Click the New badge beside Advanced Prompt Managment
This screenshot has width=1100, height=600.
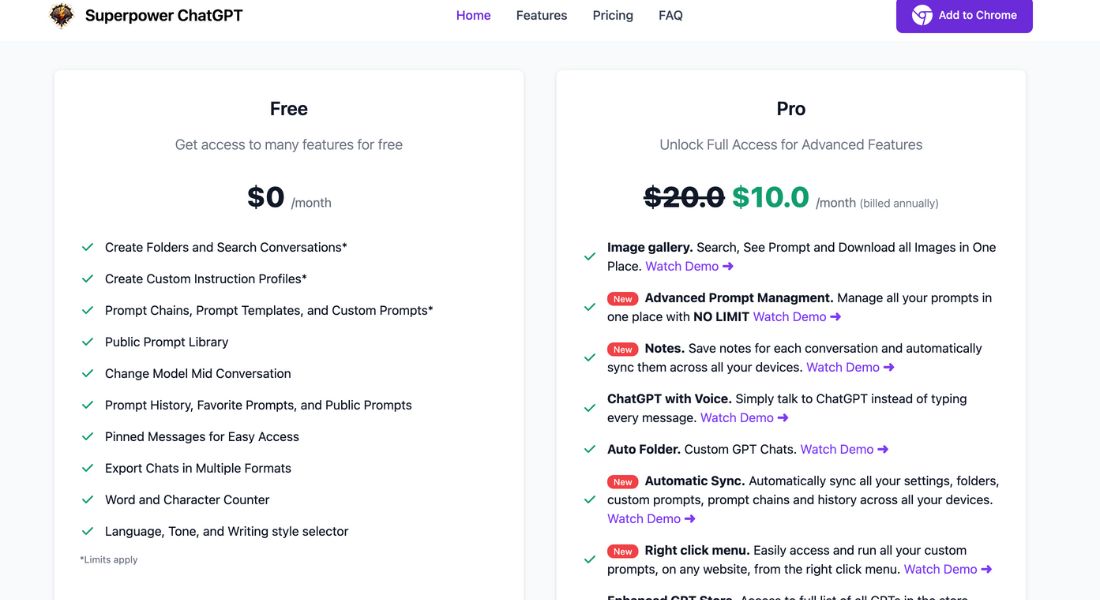pos(622,299)
